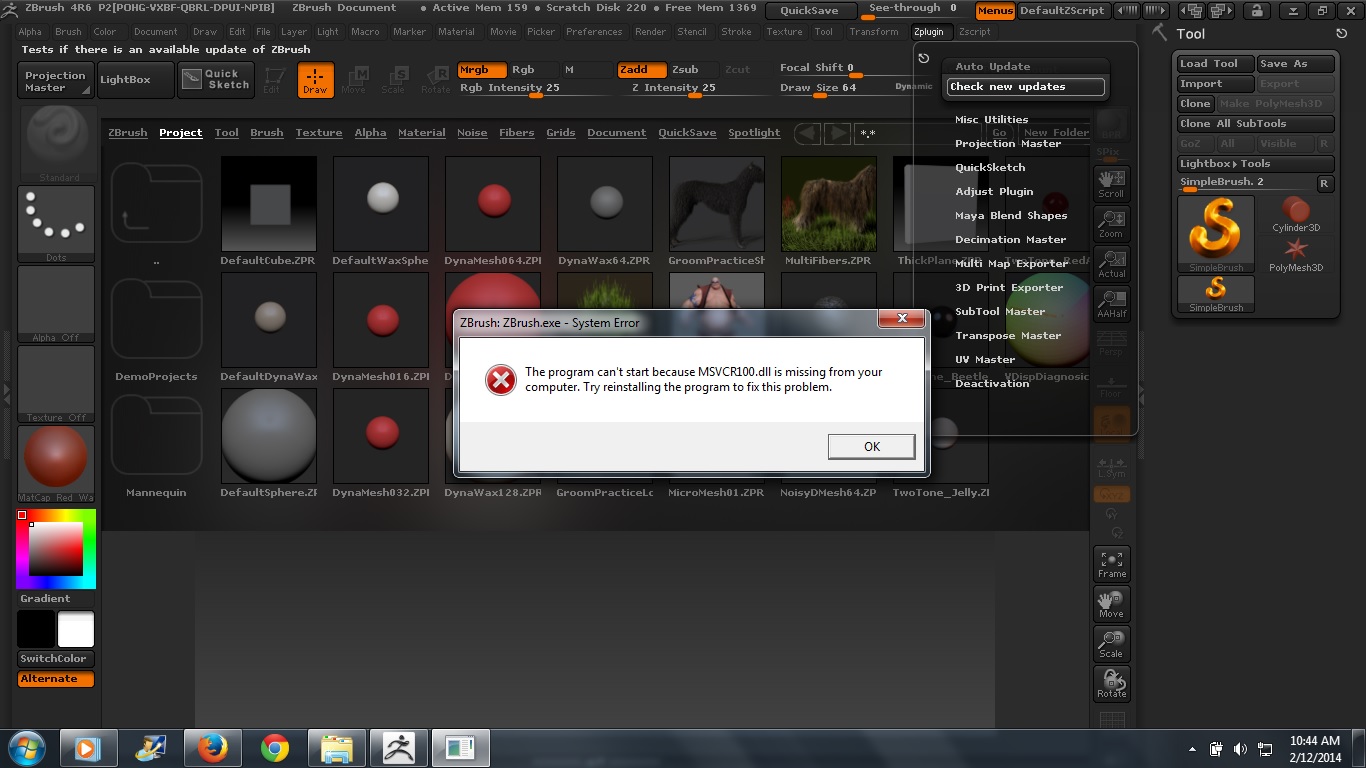
Task: Switch to the Tool tab in LightBox
Action: [x=227, y=133]
